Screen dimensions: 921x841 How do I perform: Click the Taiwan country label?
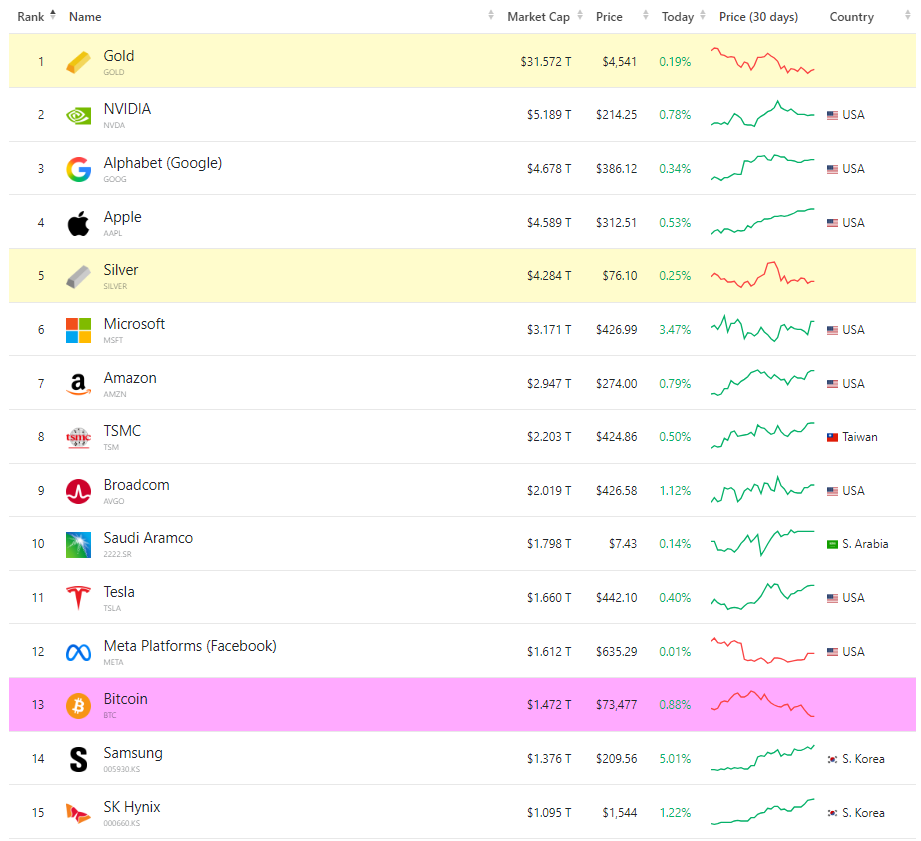click(x=859, y=437)
